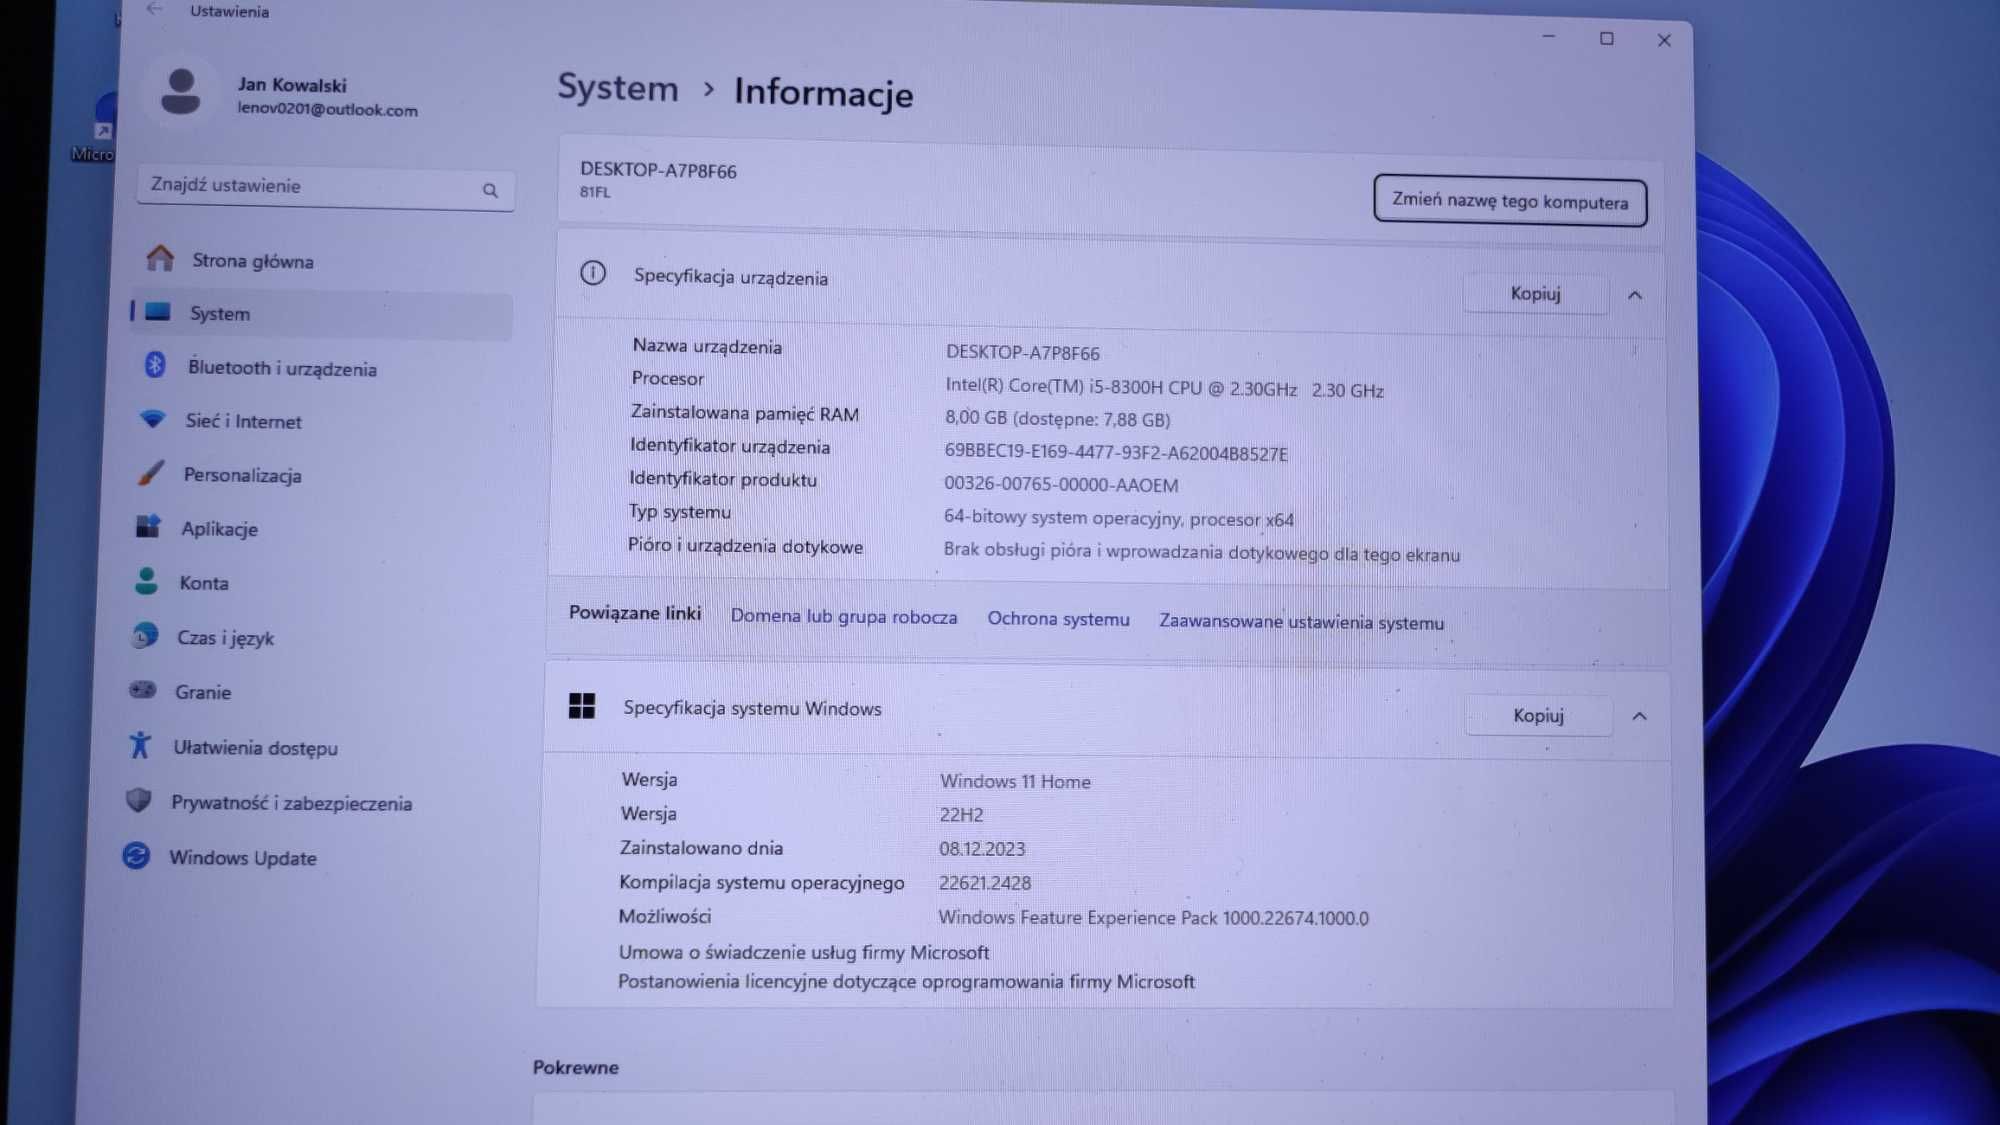Click the Granie controller icon

142,690
